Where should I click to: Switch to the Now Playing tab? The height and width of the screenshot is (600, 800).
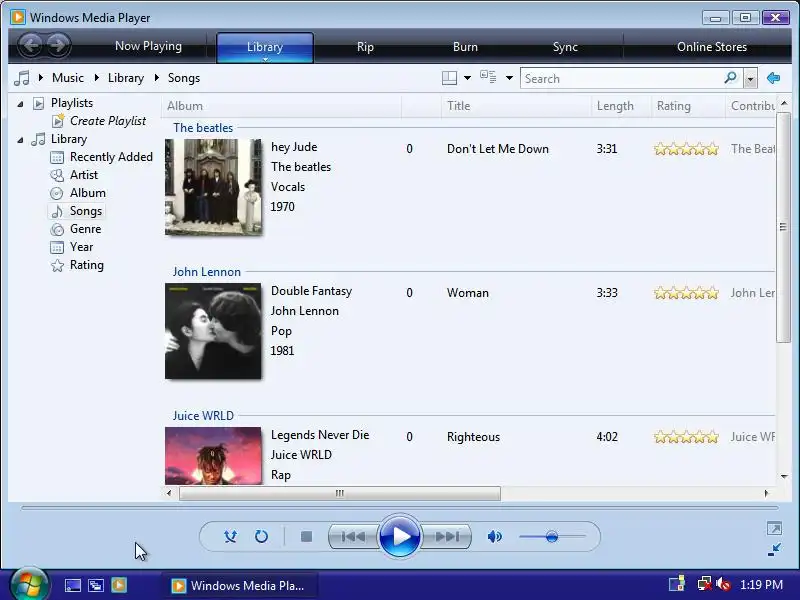148,46
